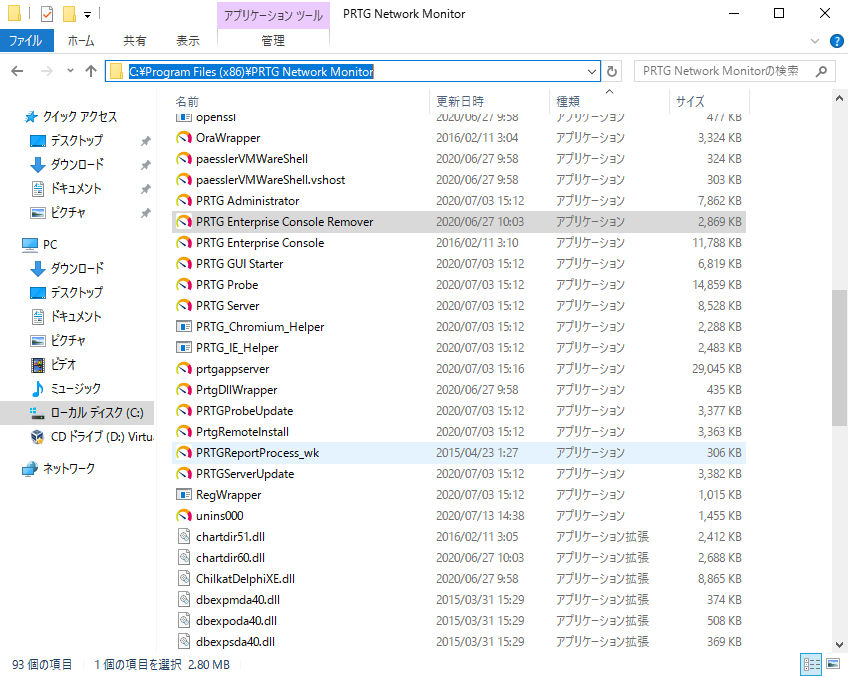Select the PrtgRemoteInstall file name
The image size is (848, 676).
pyautogui.click(x=242, y=432)
